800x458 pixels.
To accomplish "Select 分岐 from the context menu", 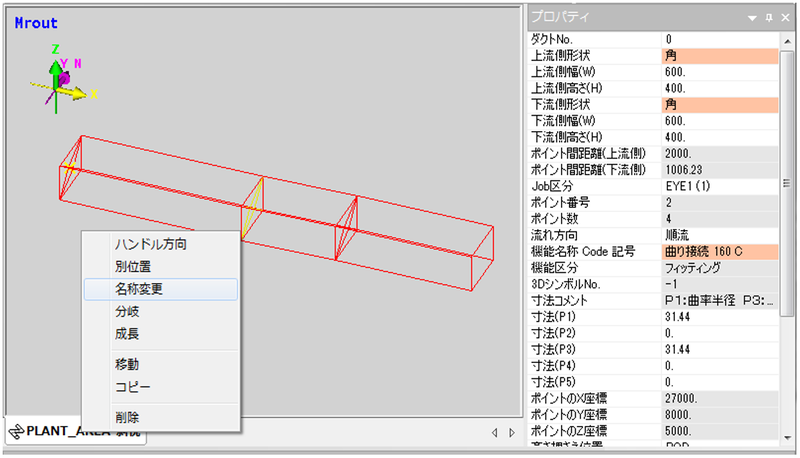I will 127,312.
